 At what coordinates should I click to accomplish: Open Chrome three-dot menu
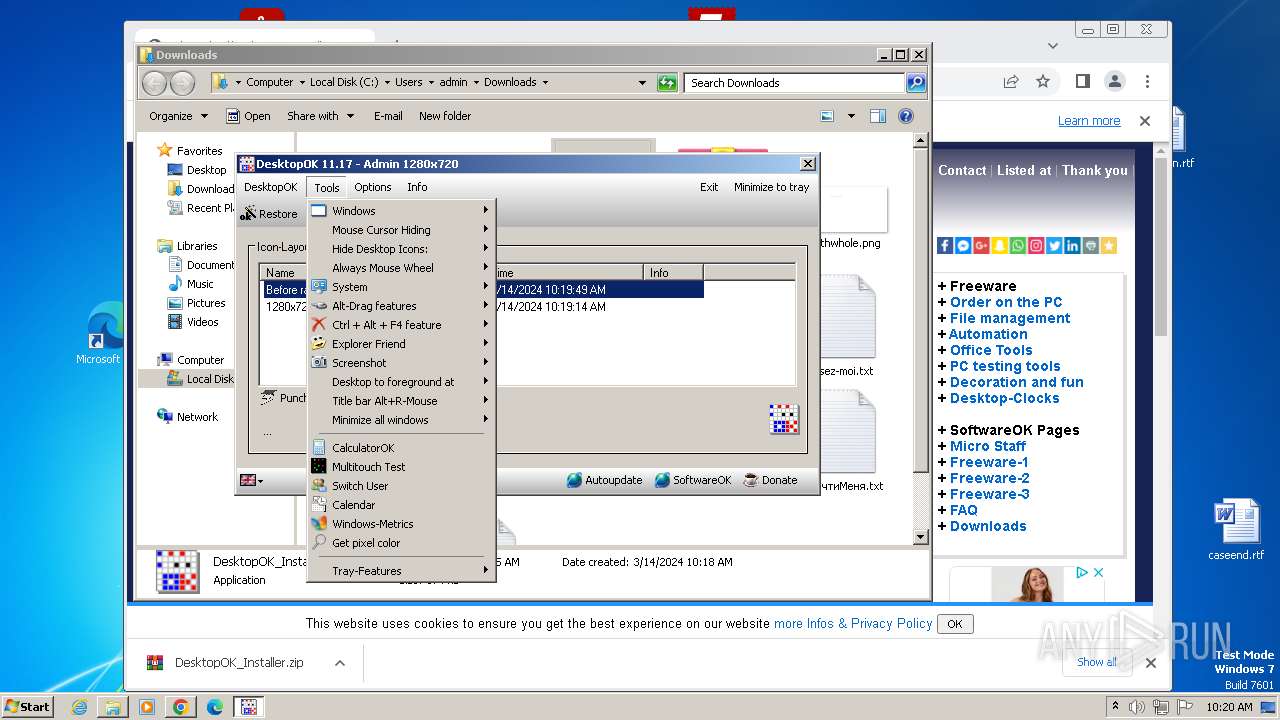pyautogui.click(x=1147, y=82)
